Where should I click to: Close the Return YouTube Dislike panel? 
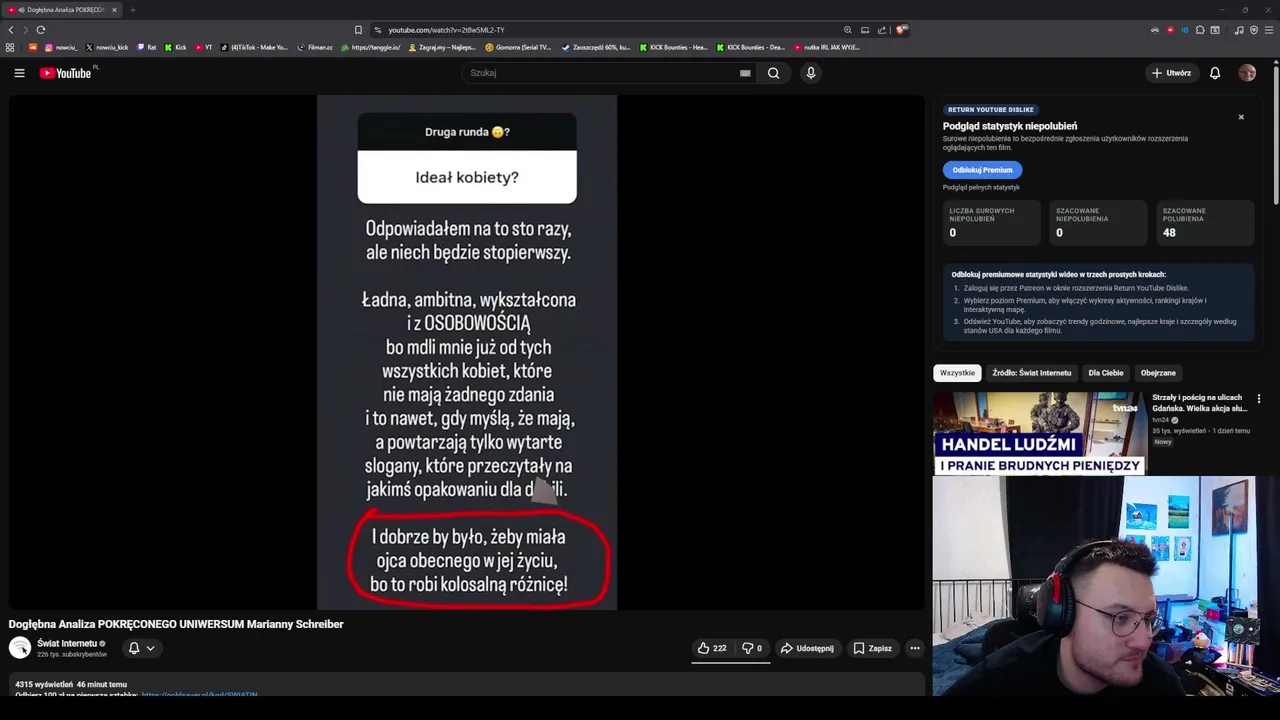[x=1241, y=117]
